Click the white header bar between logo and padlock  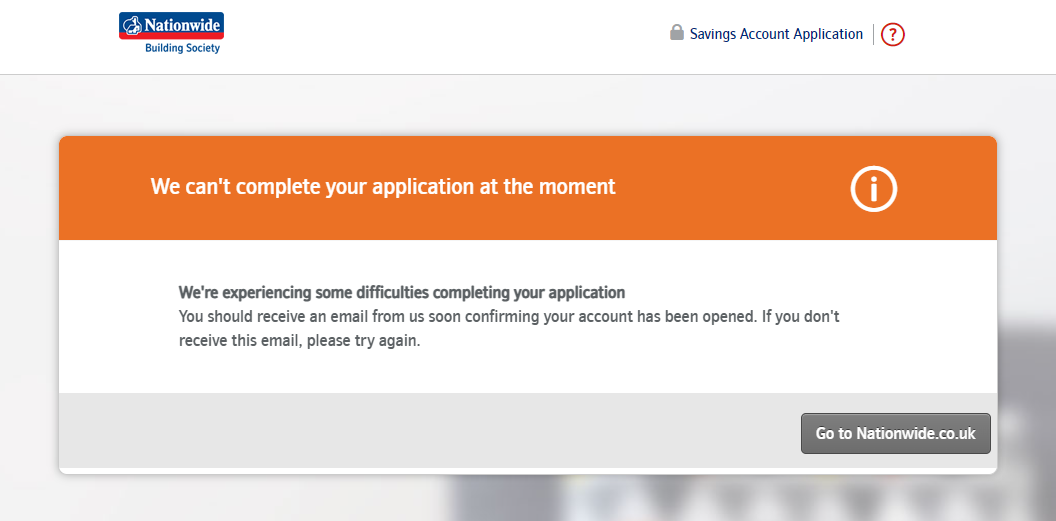[x=444, y=35]
